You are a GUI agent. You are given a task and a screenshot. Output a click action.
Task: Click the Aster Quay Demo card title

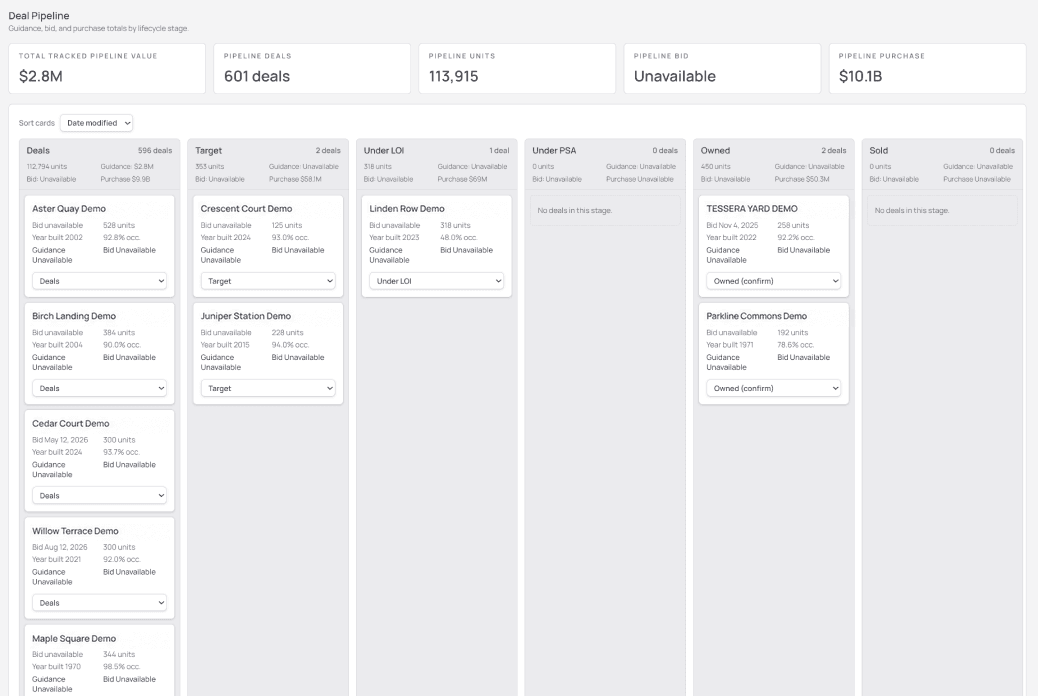click(x=69, y=209)
